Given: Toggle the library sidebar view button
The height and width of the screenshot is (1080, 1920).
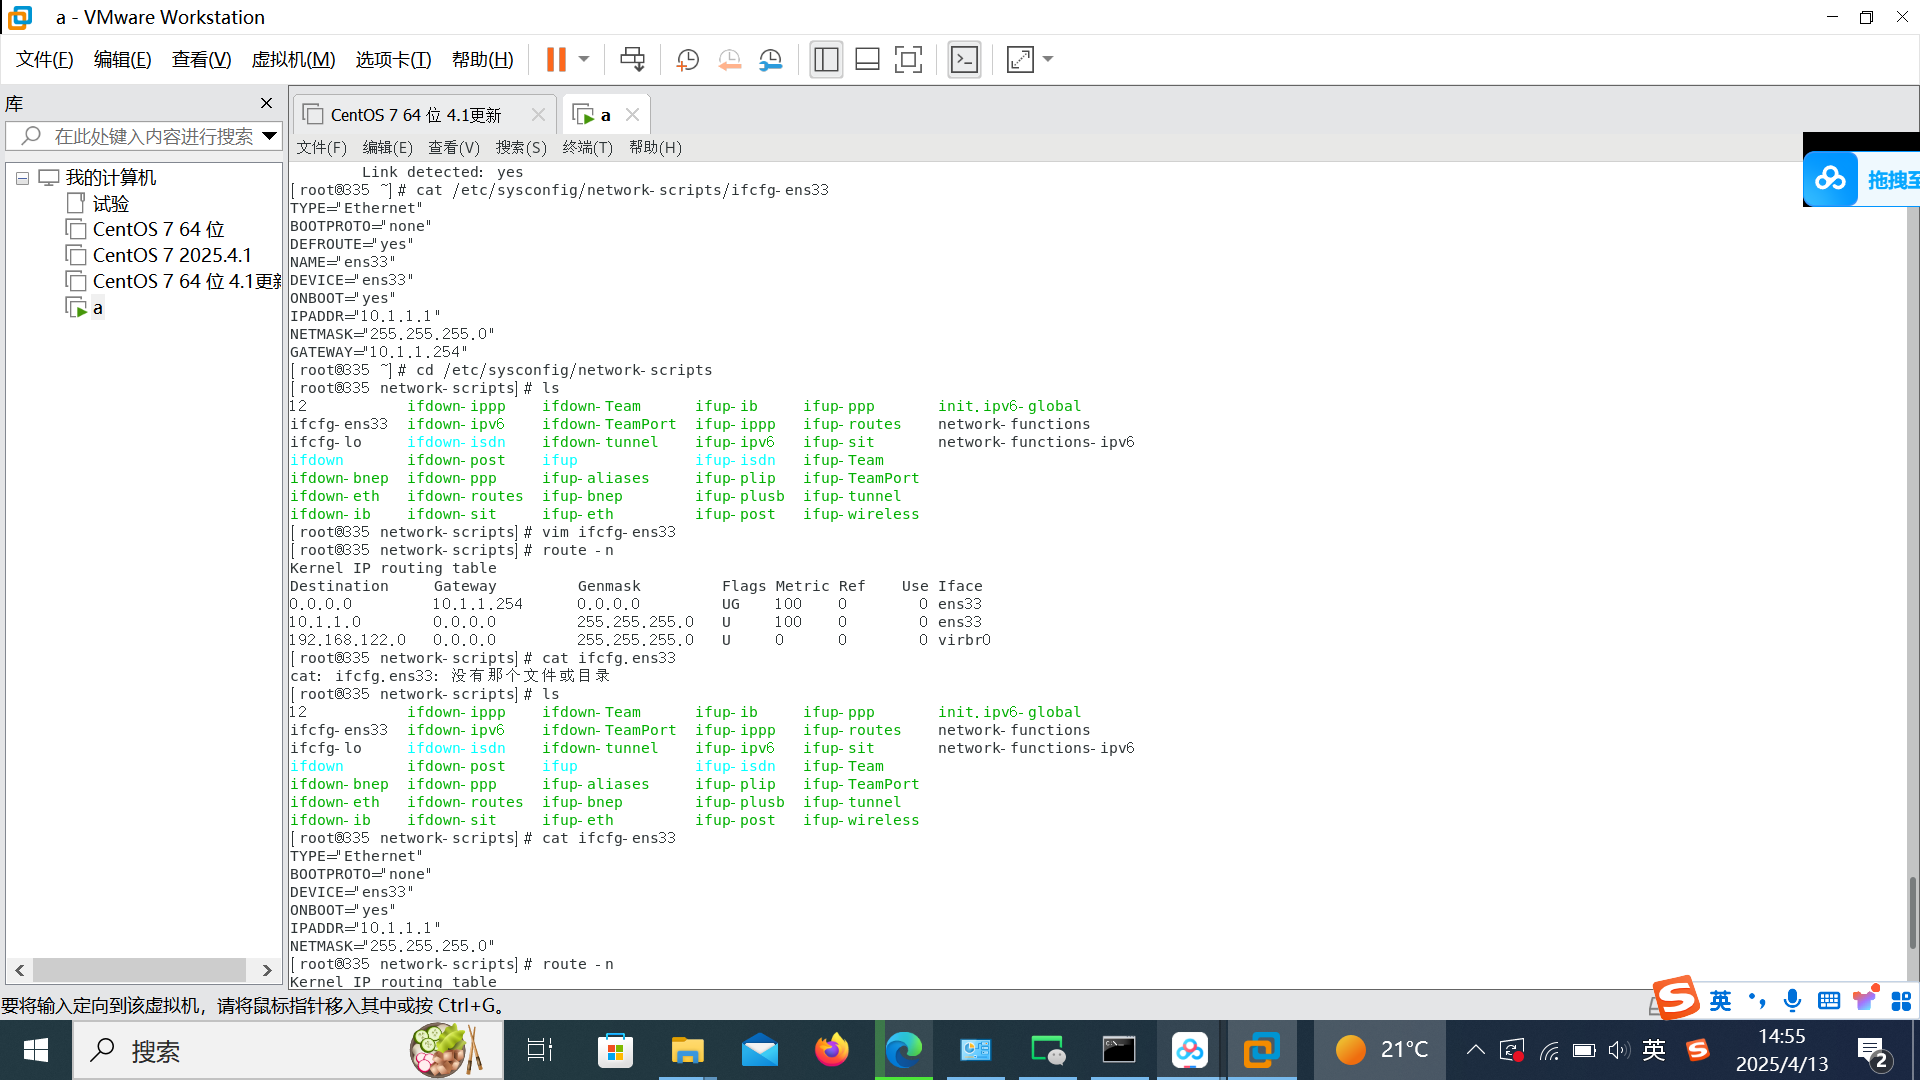Looking at the screenshot, I should pos(826,60).
